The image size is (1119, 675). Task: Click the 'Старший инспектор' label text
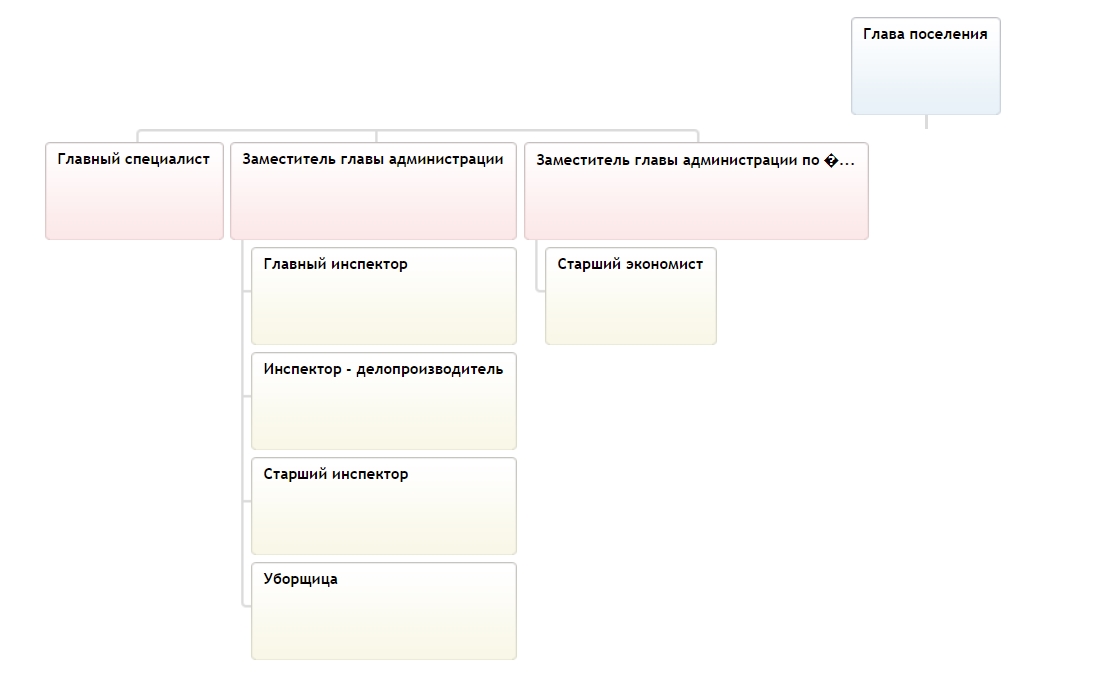click(x=335, y=474)
